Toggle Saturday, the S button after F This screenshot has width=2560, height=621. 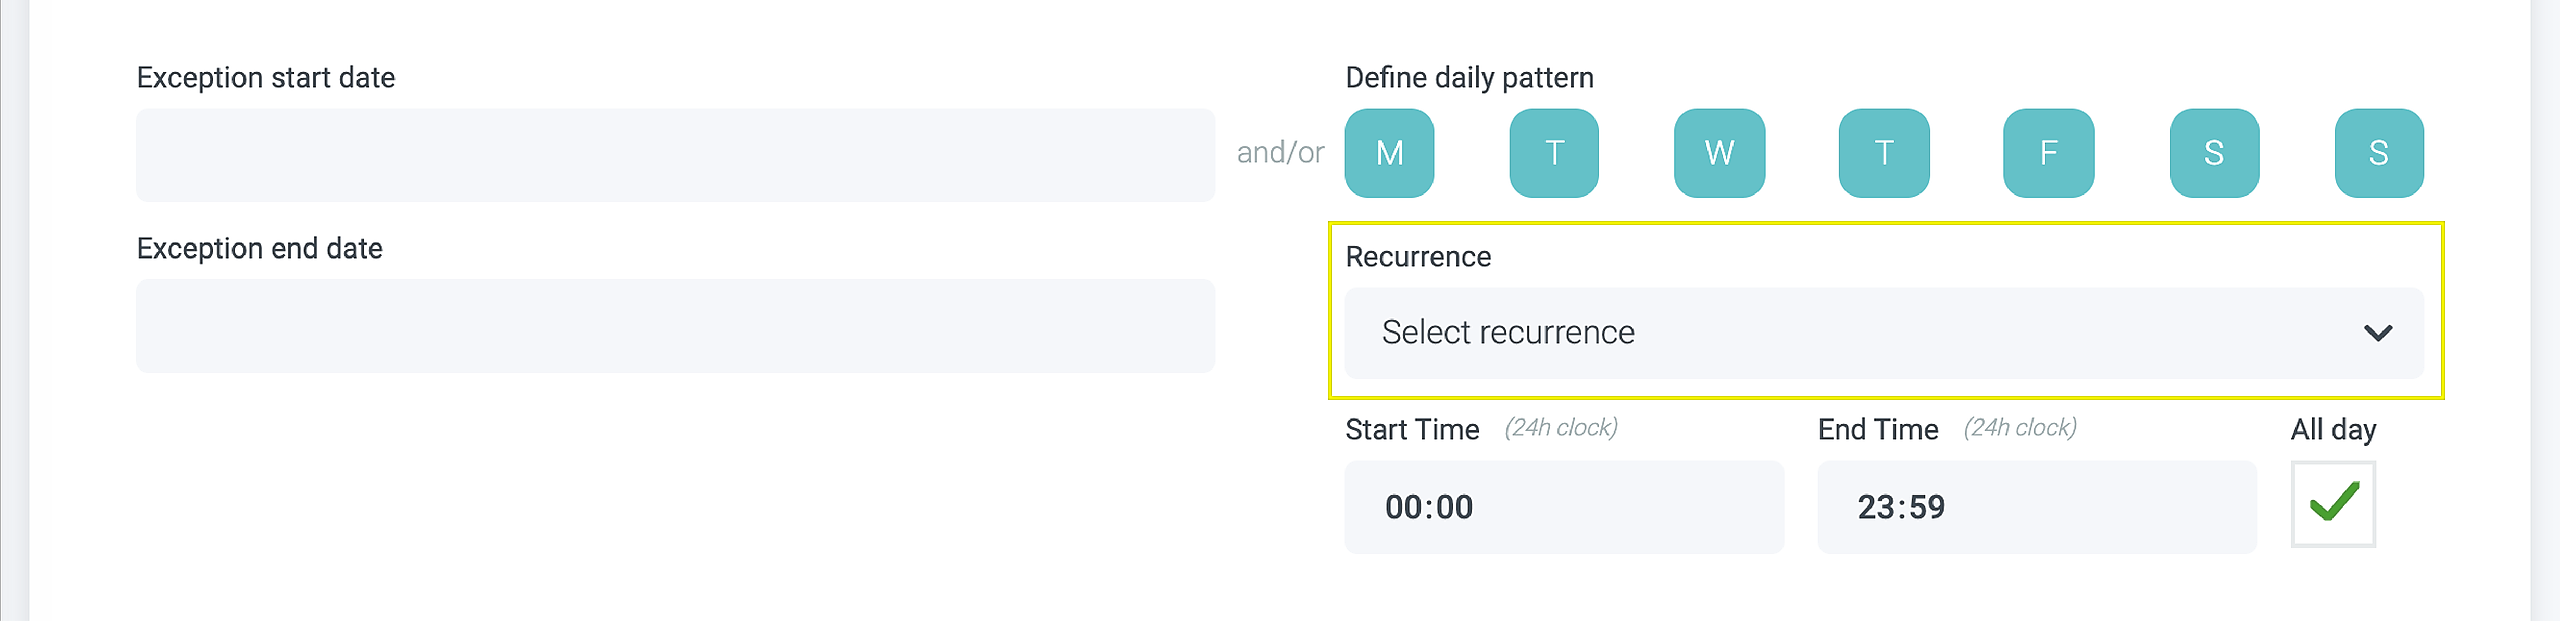[2214, 153]
